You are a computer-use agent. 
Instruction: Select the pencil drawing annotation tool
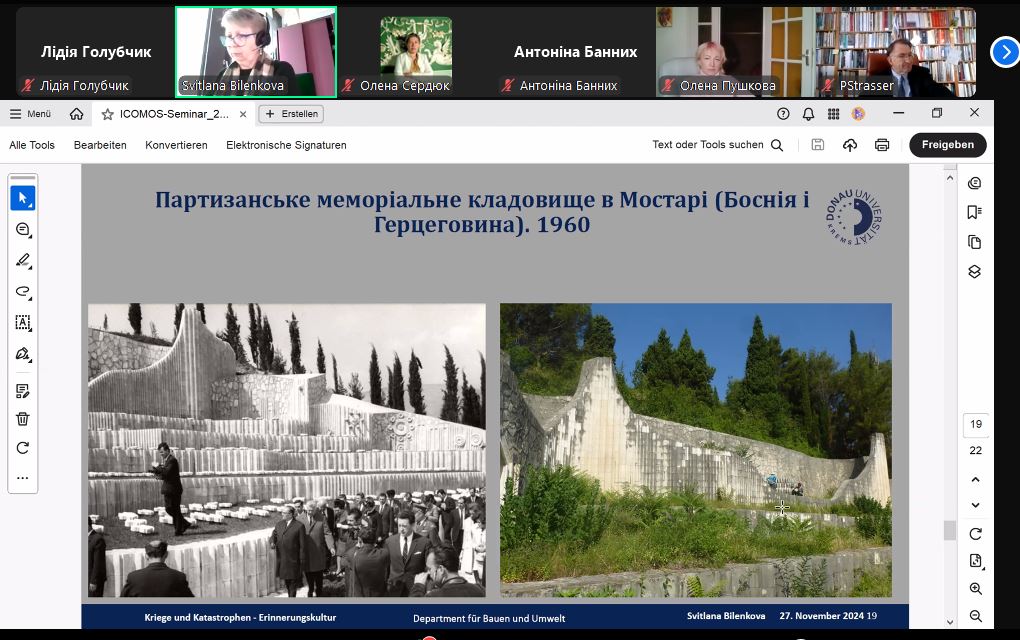click(x=22, y=260)
